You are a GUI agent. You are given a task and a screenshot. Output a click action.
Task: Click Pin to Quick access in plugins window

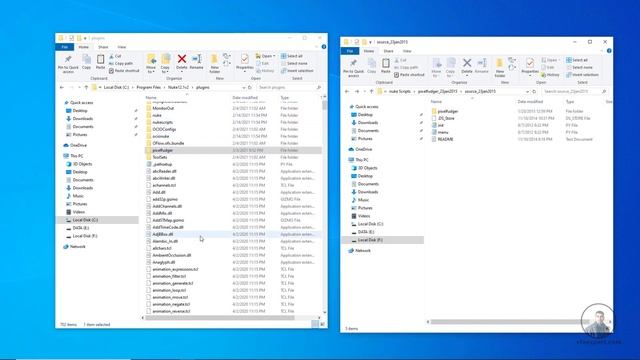click(x=68, y=64)
